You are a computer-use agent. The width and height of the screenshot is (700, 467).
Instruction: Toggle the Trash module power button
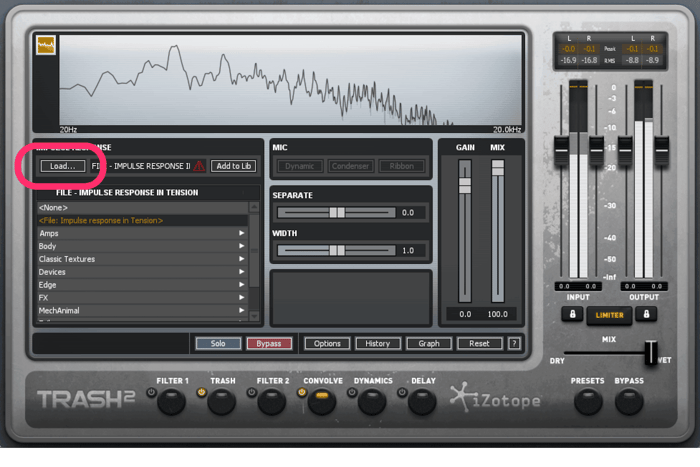(202, 392)
